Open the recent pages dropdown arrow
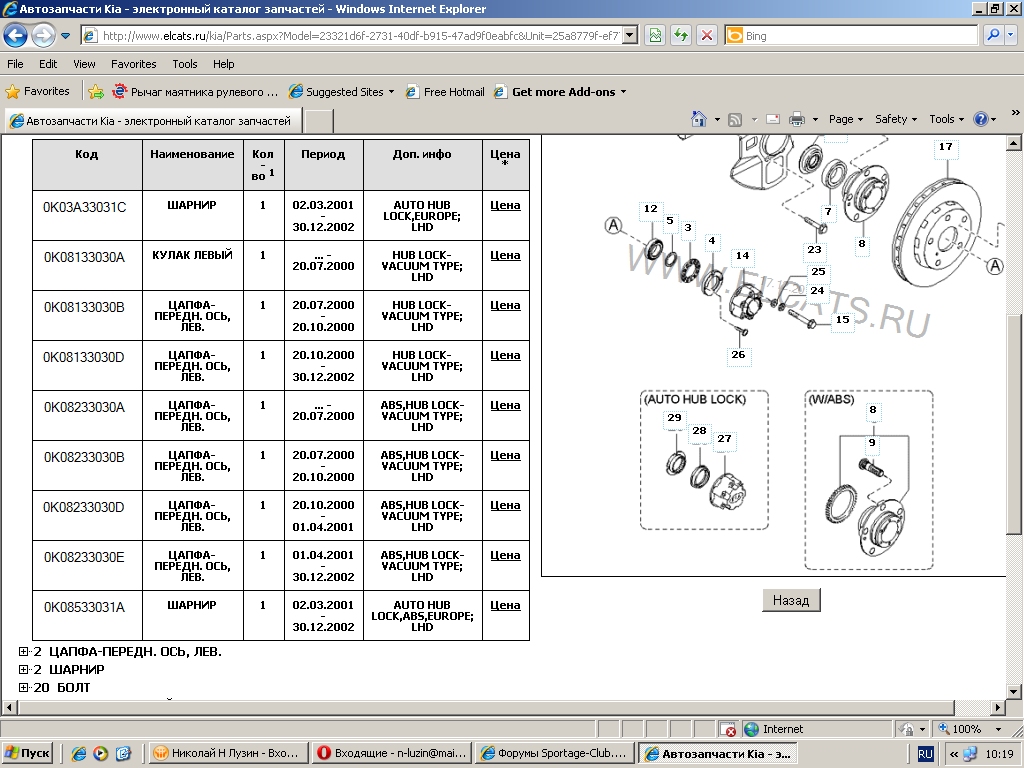 pyautogui.click(x=65, y=36)
